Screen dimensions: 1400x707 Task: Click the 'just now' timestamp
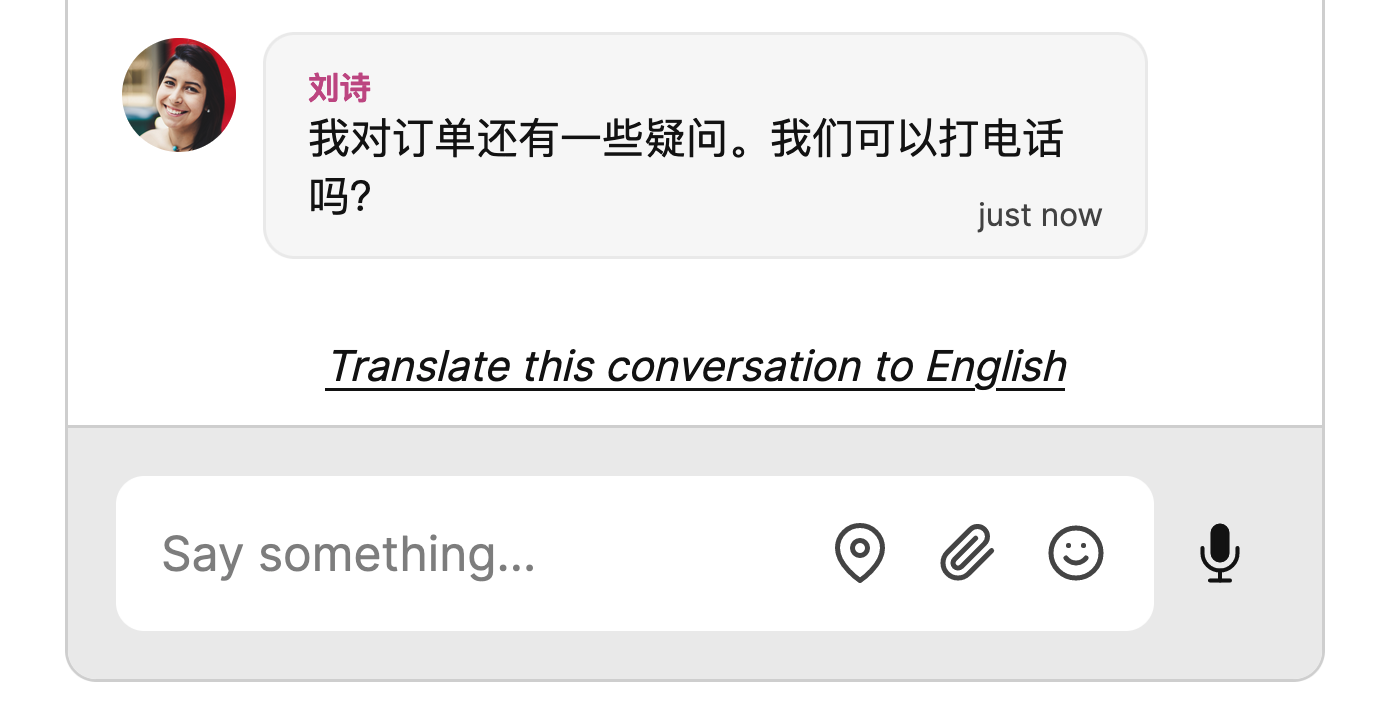pyautogui.click(x=1039, y=214)
